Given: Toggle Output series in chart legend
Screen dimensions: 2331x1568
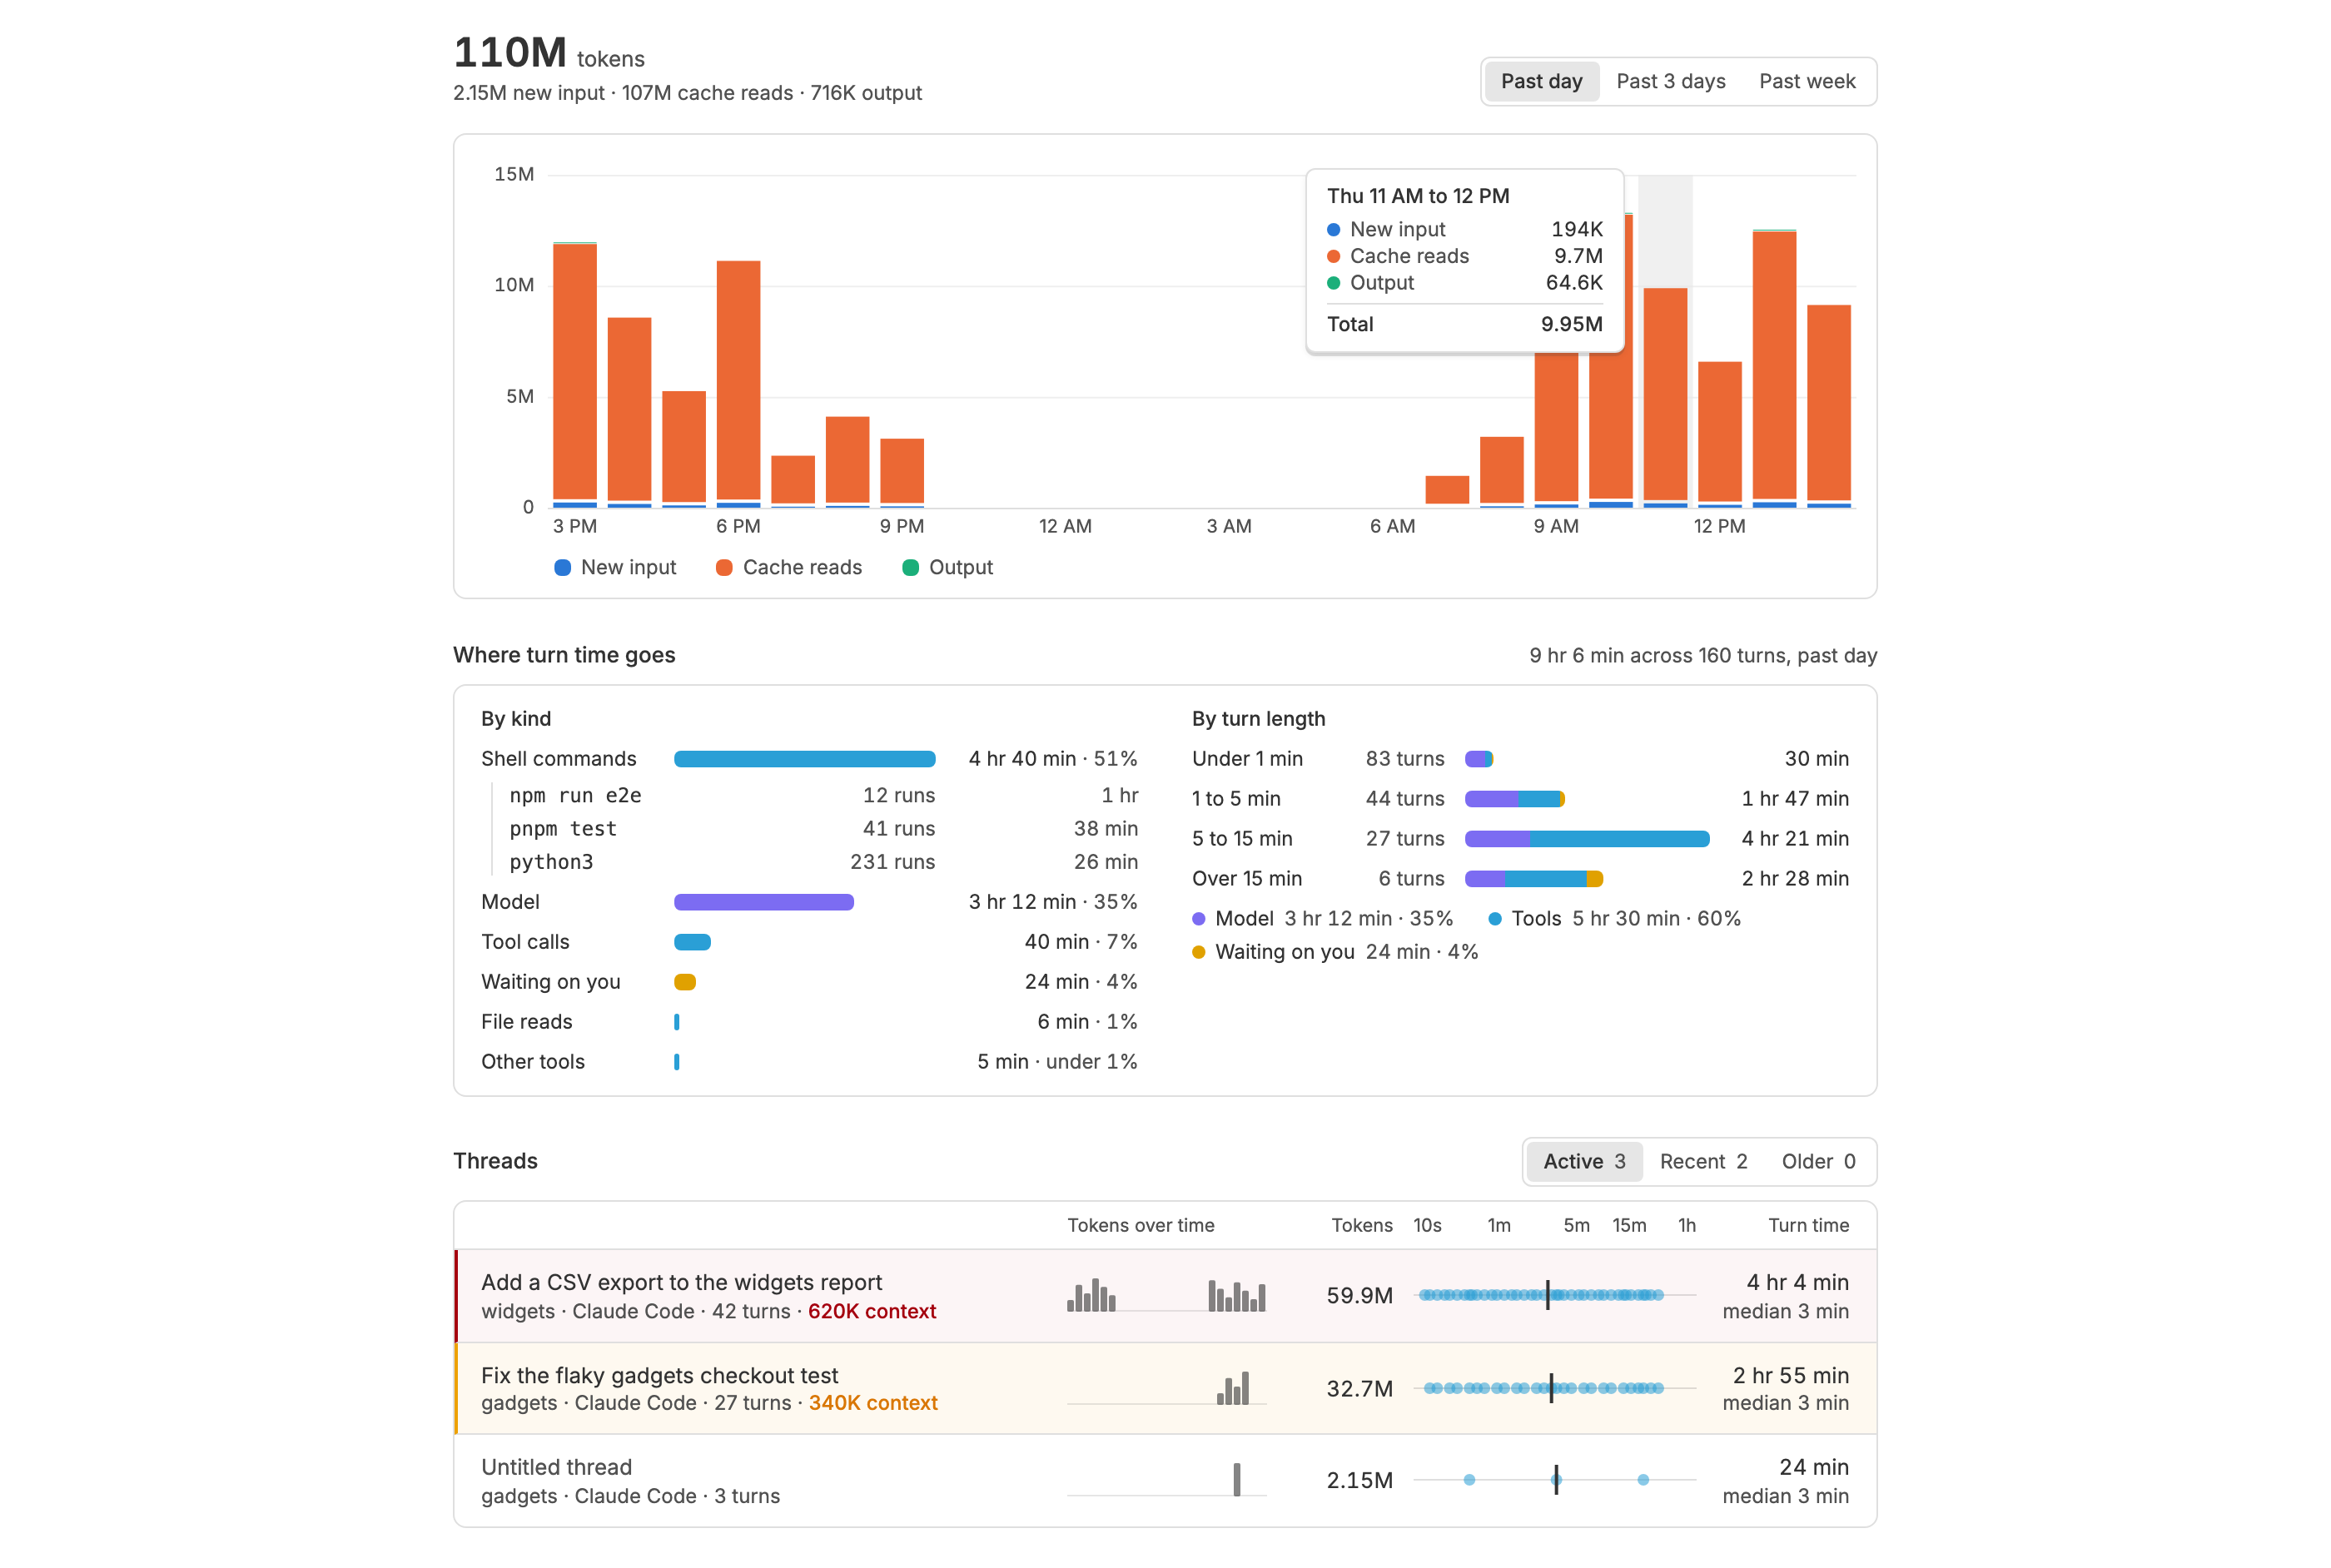Looking at the screenshot, I should (947, 567).
